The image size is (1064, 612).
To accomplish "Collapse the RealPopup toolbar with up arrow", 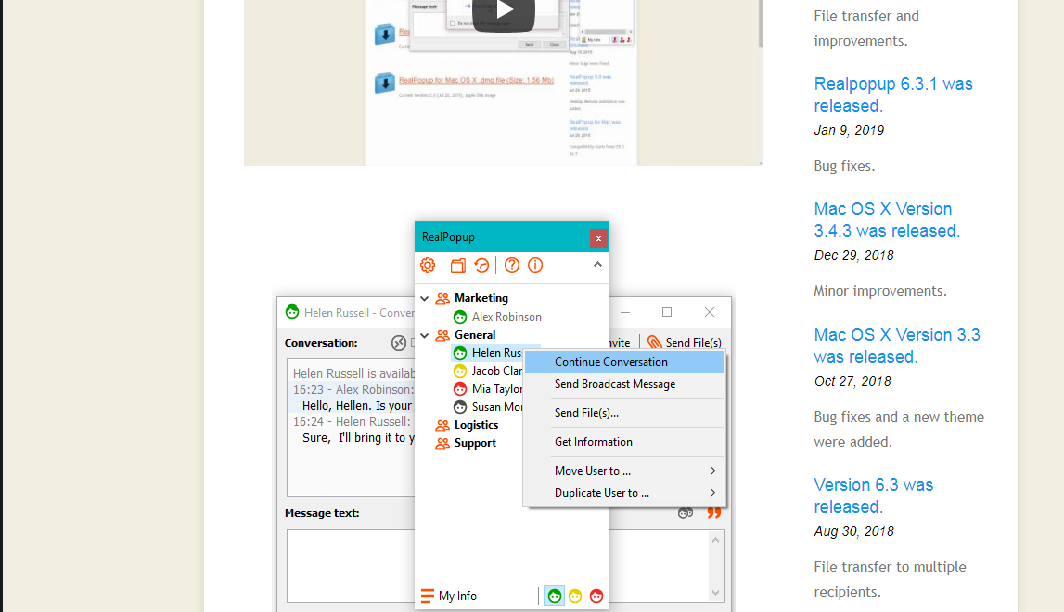I will point(598,265).
